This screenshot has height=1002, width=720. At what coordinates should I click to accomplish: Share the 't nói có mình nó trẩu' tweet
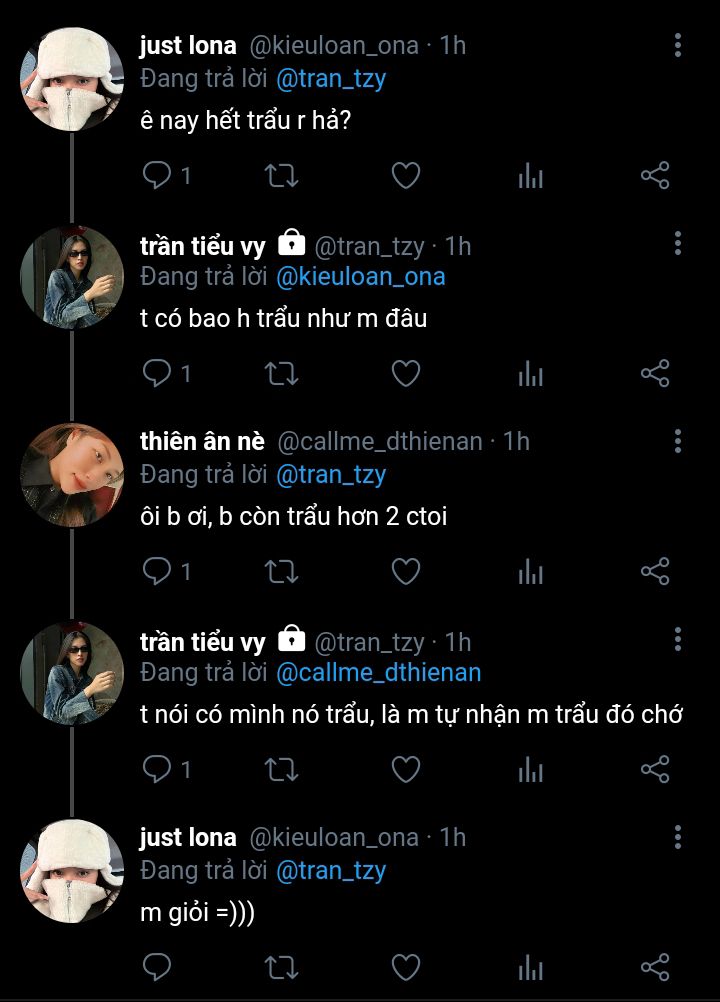[655, 770]
